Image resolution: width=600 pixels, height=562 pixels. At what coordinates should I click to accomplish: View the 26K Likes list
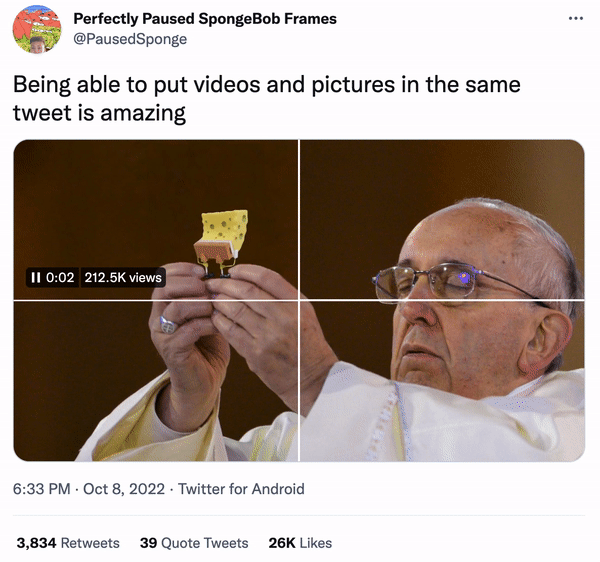(300, 543)
